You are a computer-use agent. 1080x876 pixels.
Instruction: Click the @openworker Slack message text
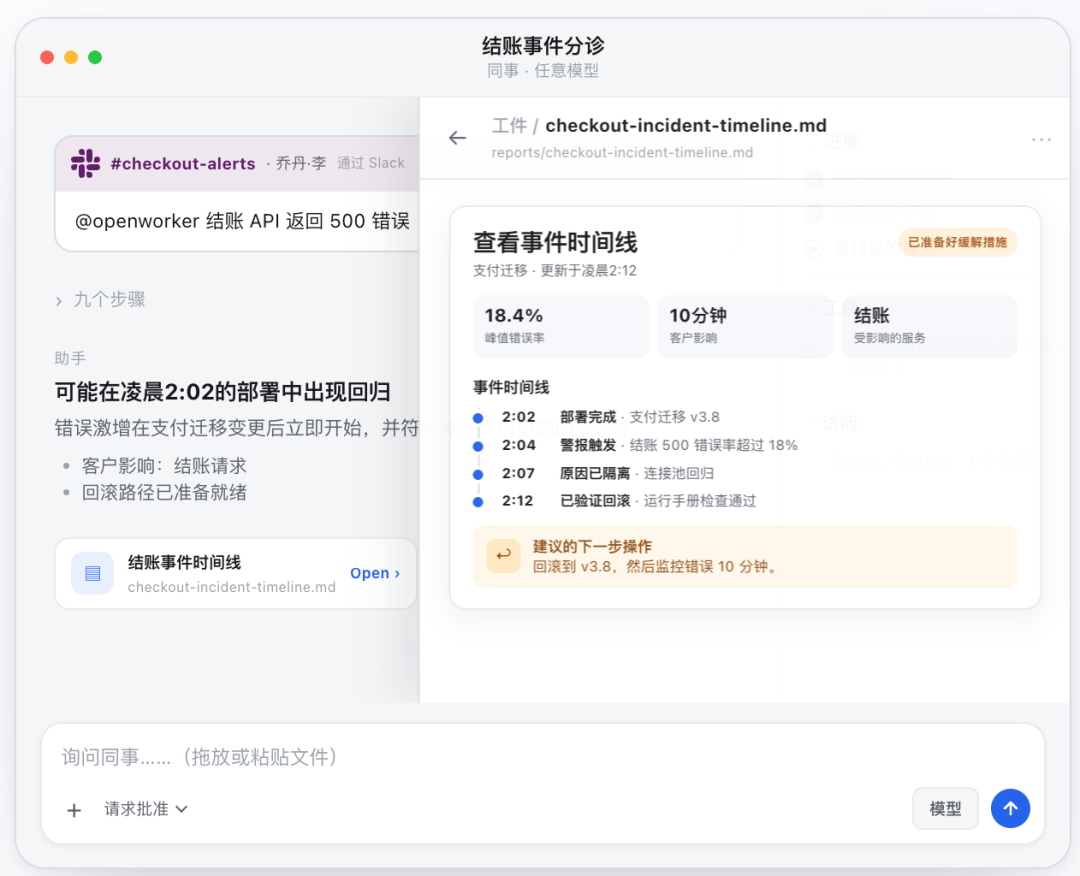(x=242, y=221)
